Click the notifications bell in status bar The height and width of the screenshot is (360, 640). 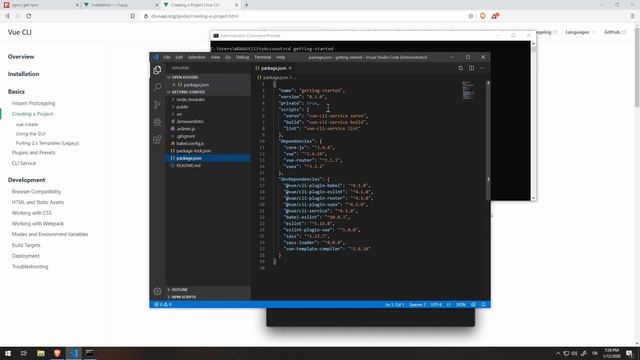click(484, 304)
